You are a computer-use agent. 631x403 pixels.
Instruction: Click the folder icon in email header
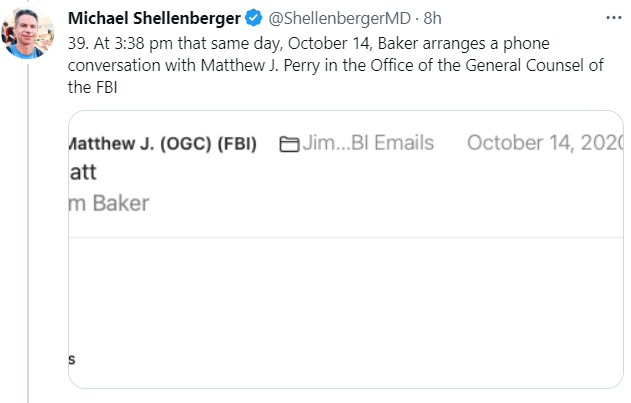290,144
